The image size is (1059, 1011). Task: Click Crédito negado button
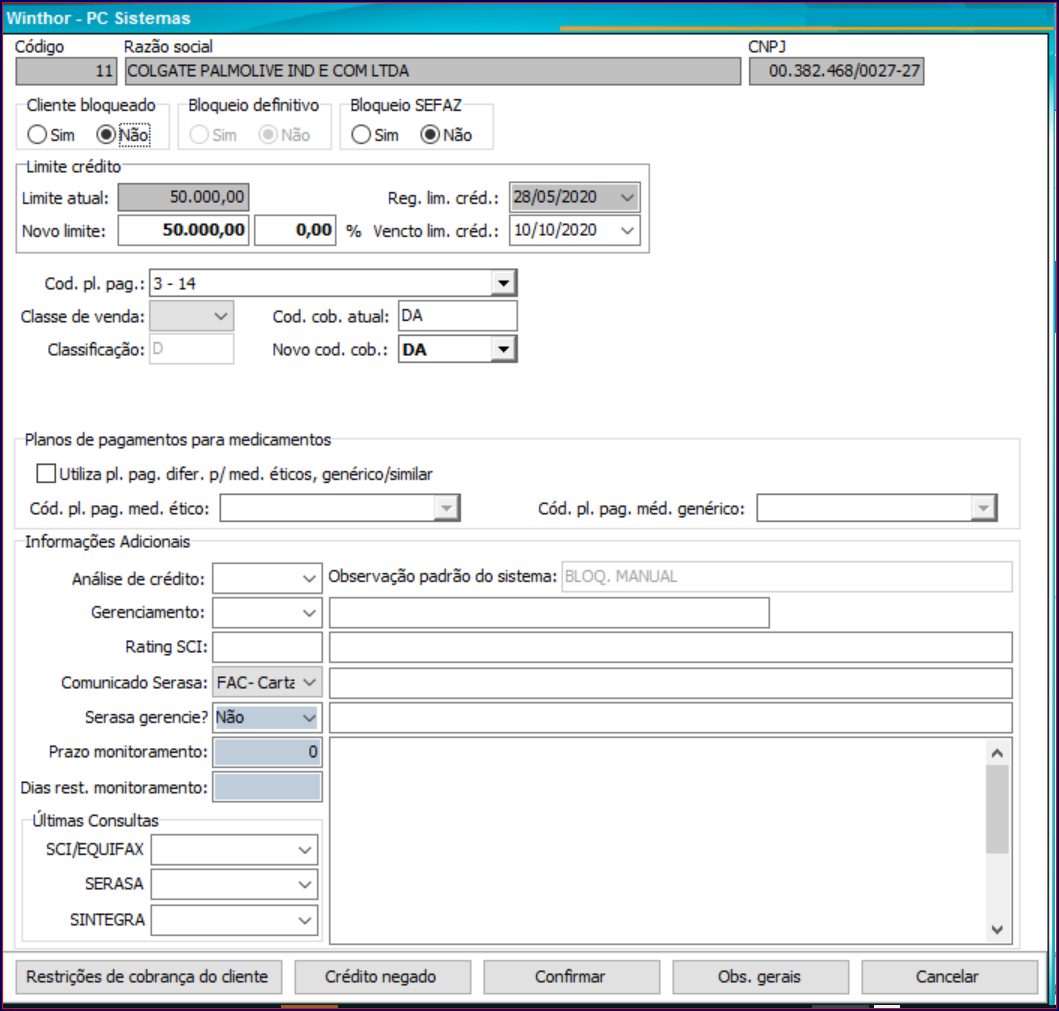click(382, 977)
